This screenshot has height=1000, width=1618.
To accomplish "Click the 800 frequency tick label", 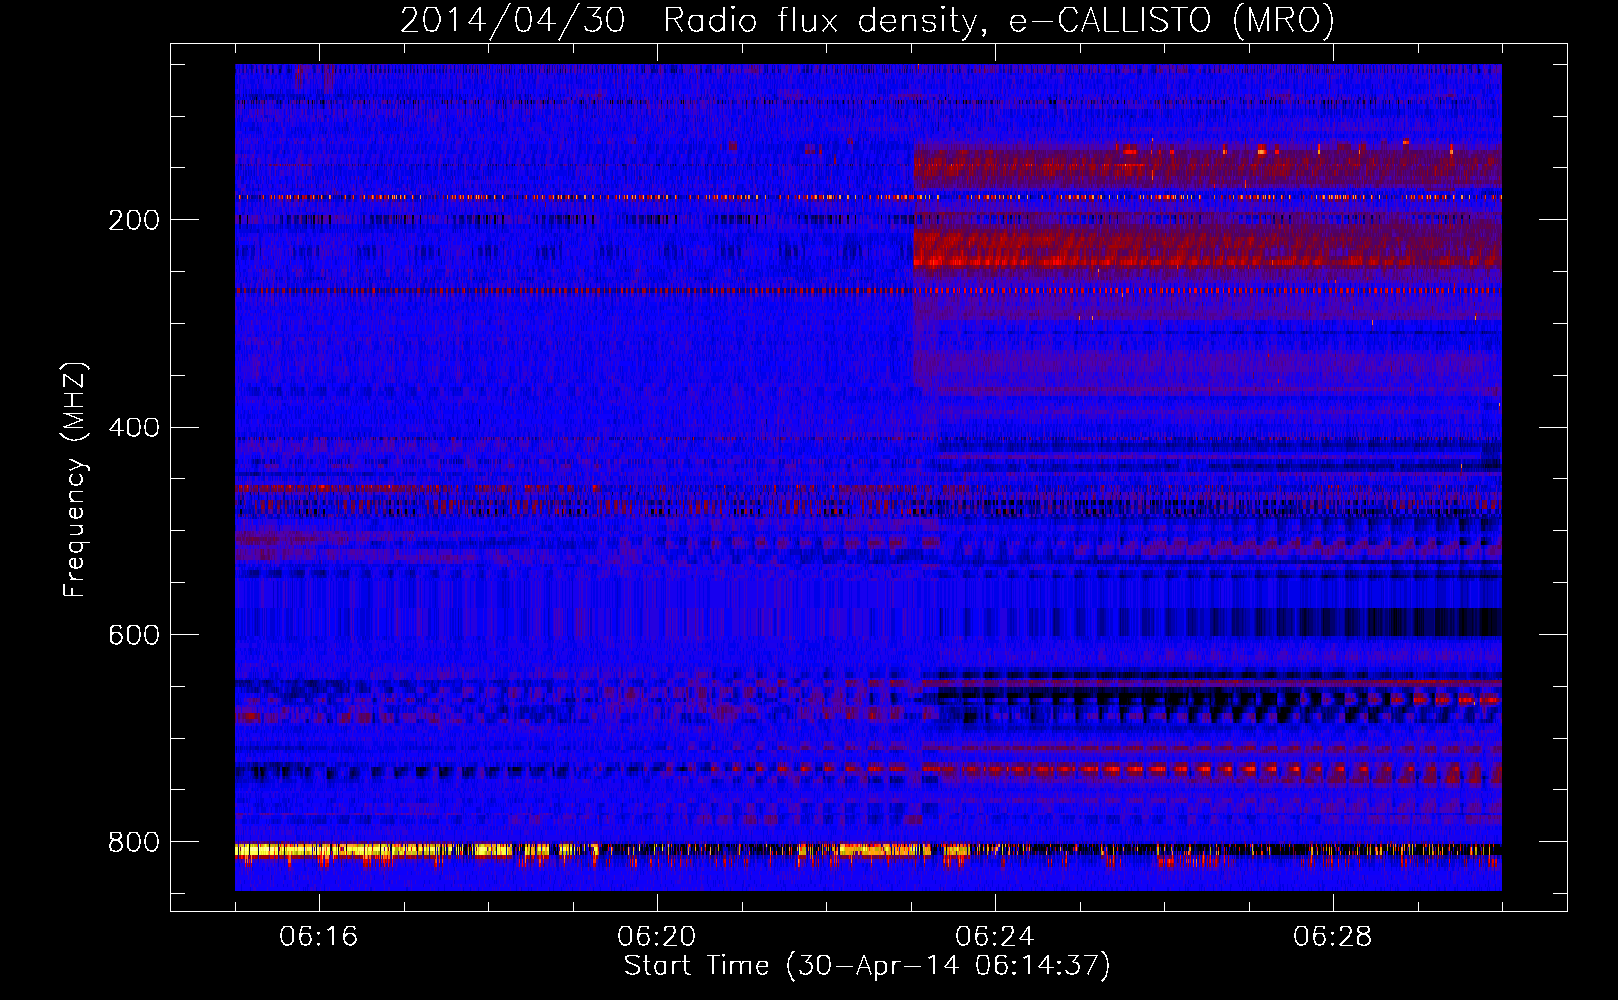I will (x=134, y=843).
